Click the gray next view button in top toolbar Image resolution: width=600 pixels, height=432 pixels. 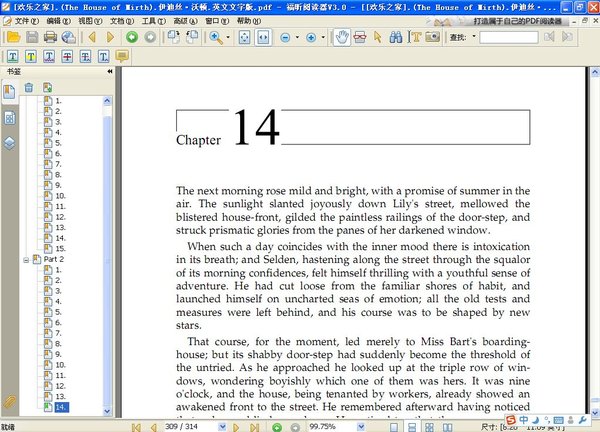click(x=150, y=37)
